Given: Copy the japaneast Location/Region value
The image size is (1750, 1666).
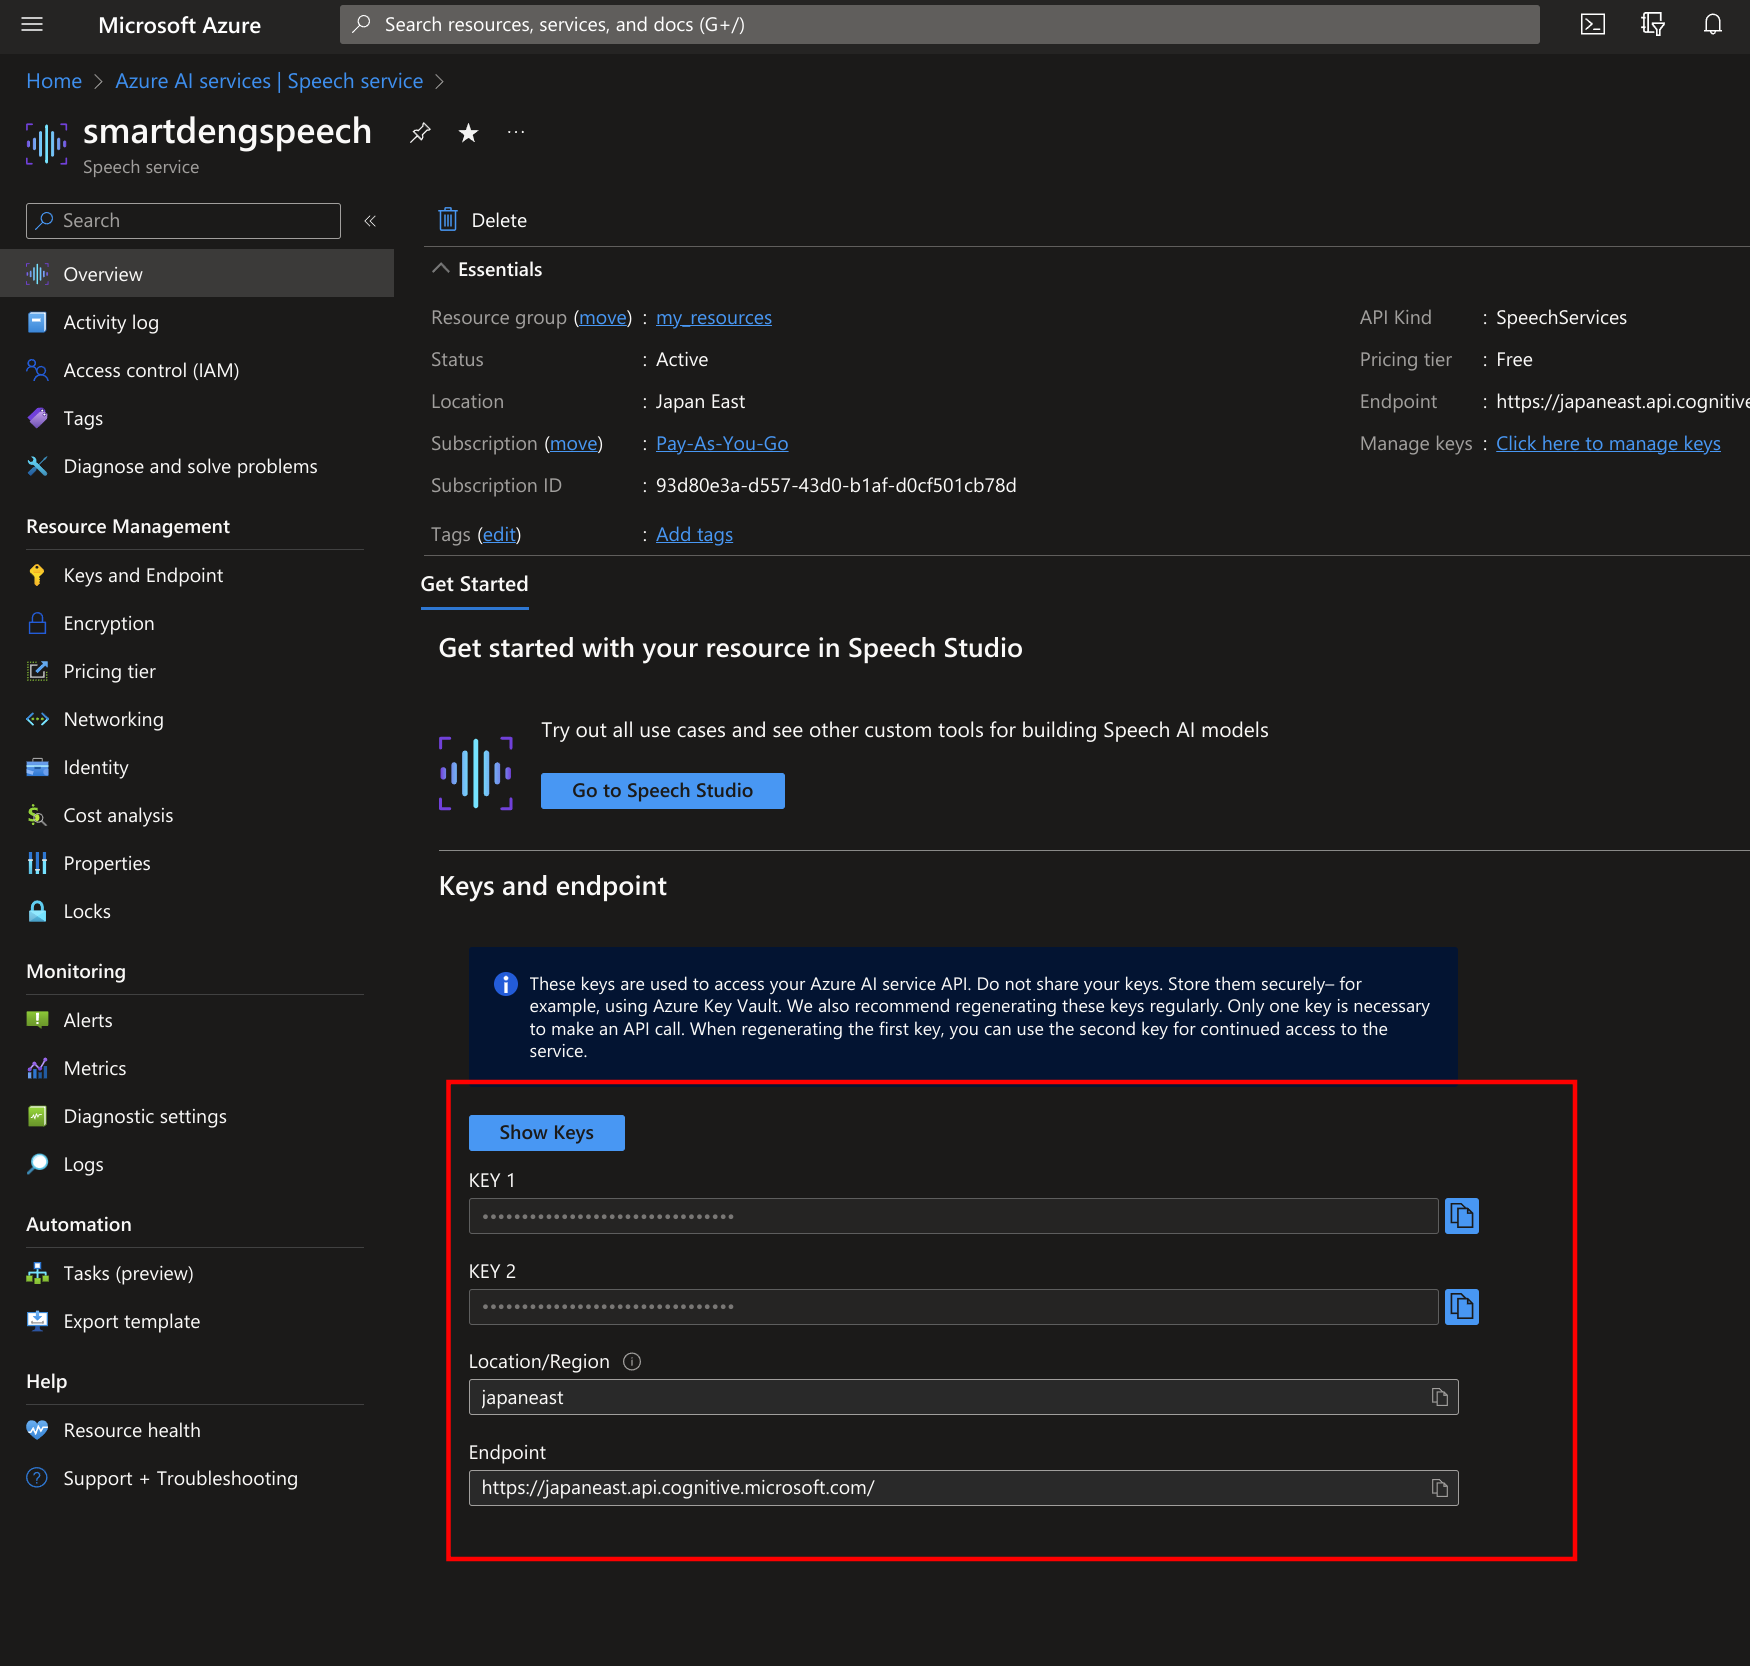Looking at the screenshot, I should pos(1440,1397).
